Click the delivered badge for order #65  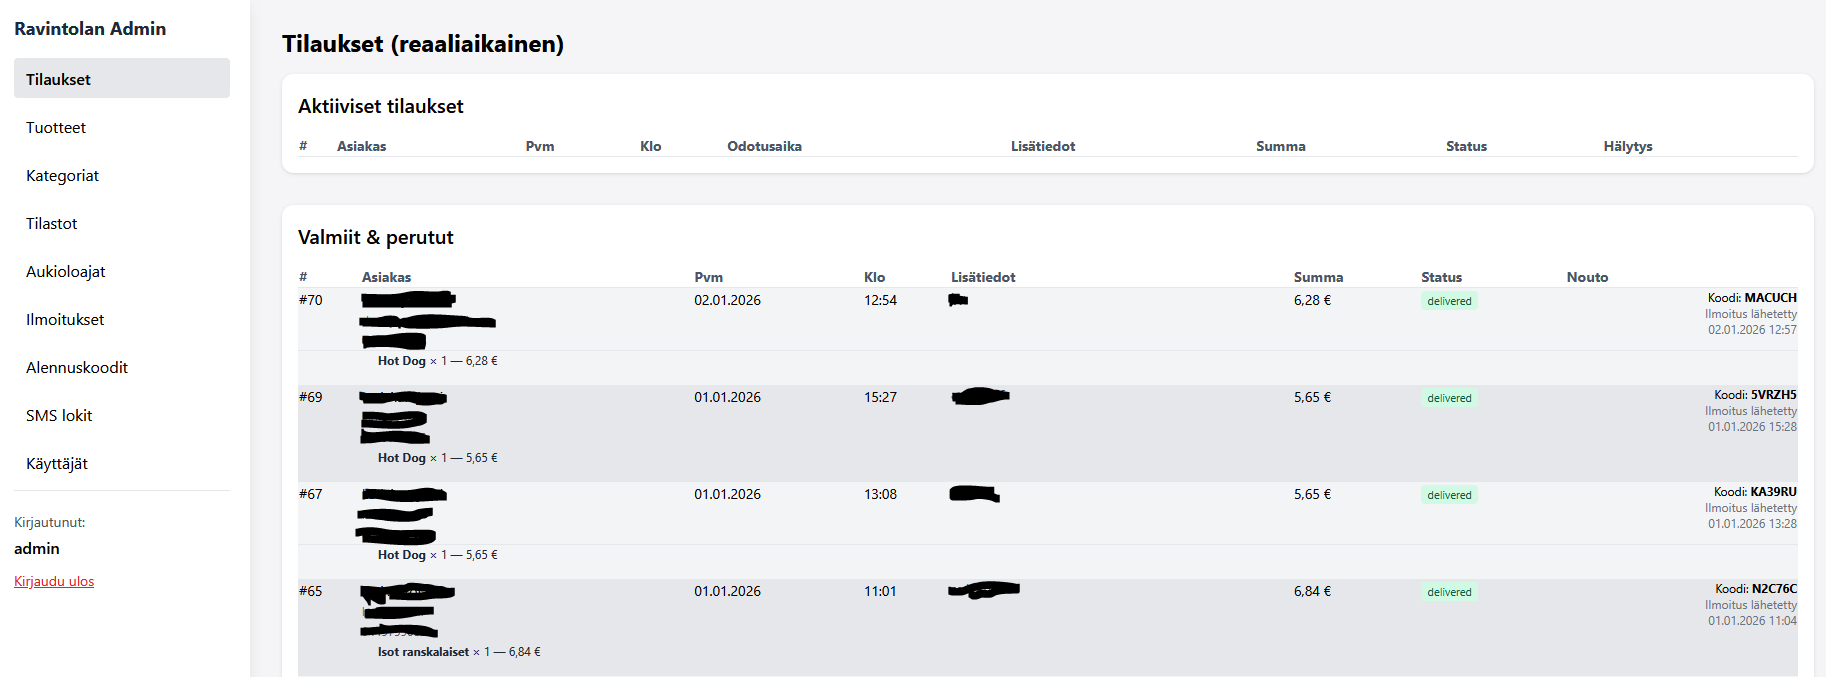1449,592
